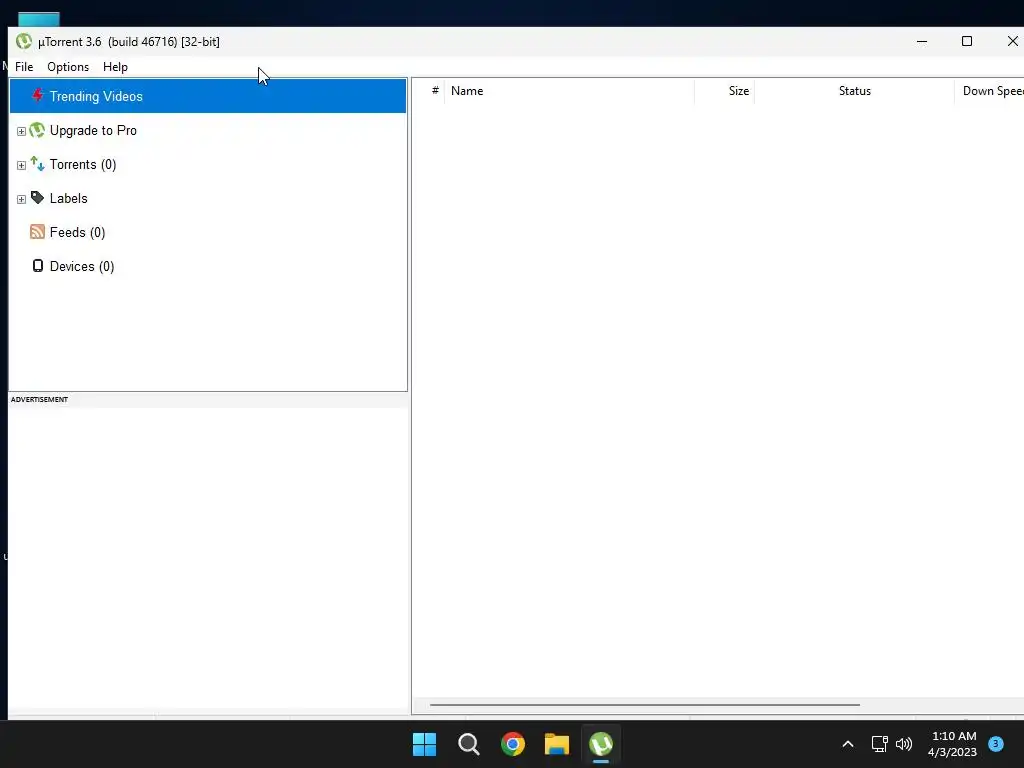
Task: Select Trending Videos in sidebar
Action: point(208,96)
